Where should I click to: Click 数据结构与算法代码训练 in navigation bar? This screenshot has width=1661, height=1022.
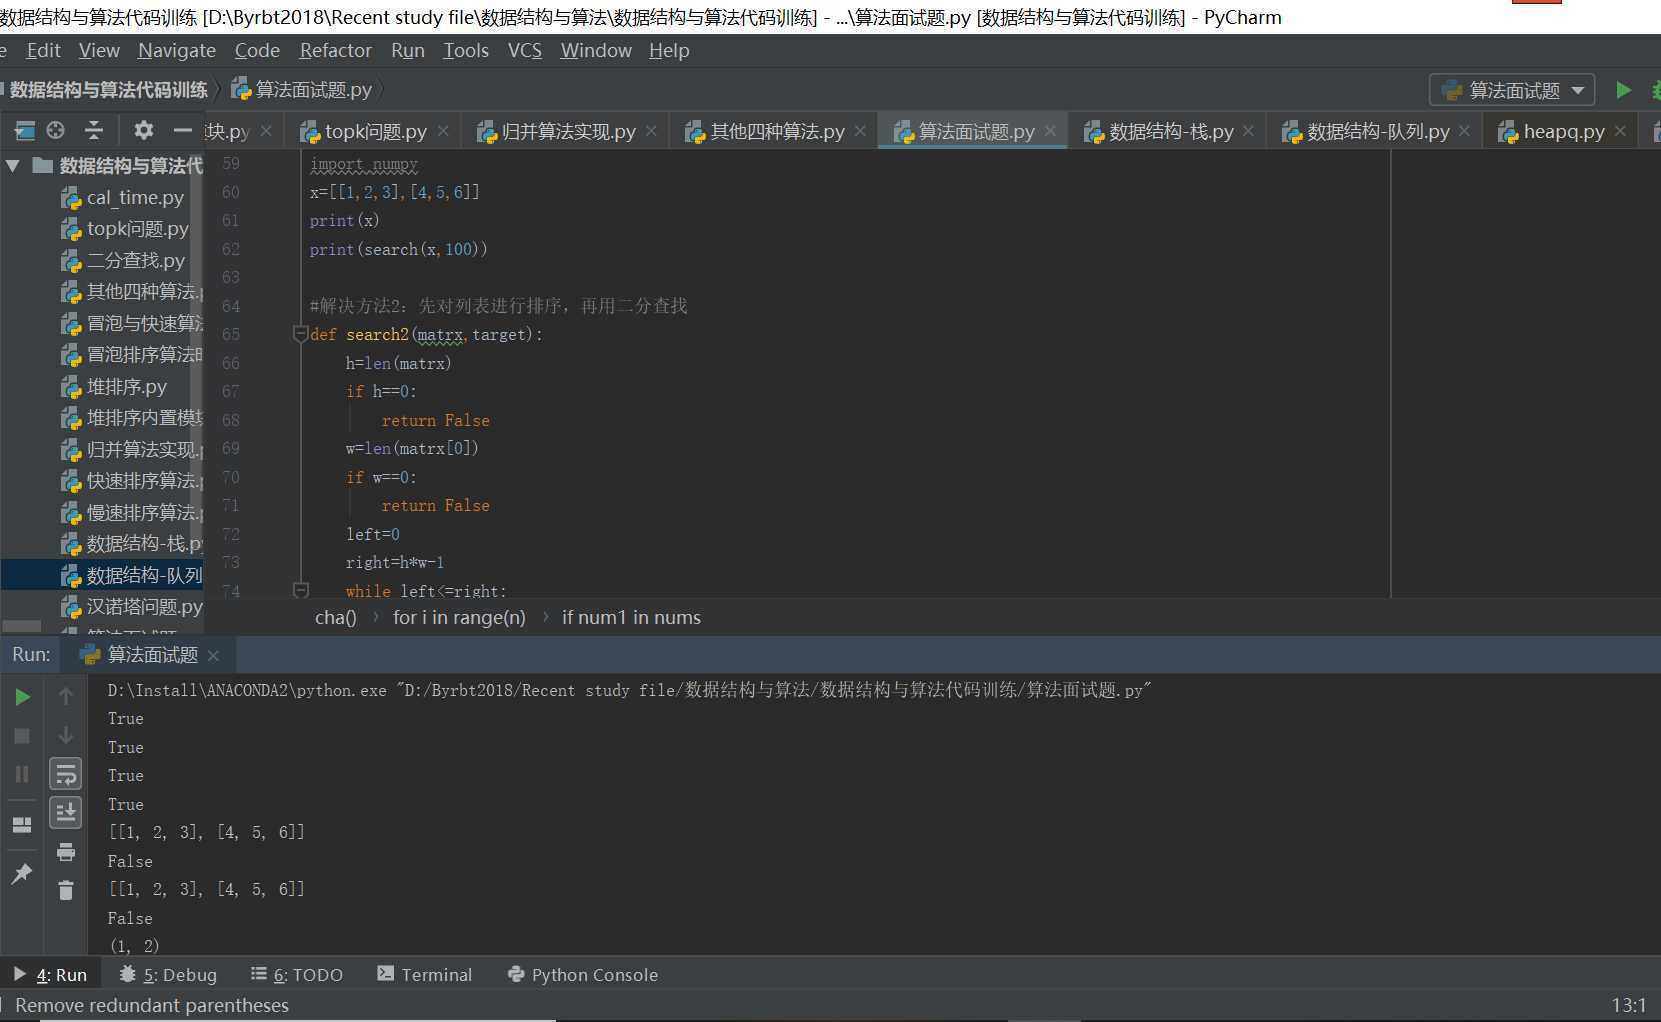108,90
